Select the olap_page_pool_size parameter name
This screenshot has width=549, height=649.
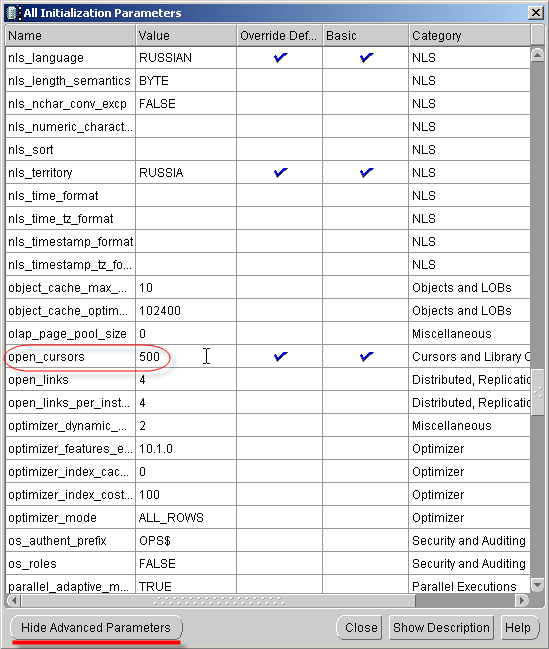[x=67, y=334]
